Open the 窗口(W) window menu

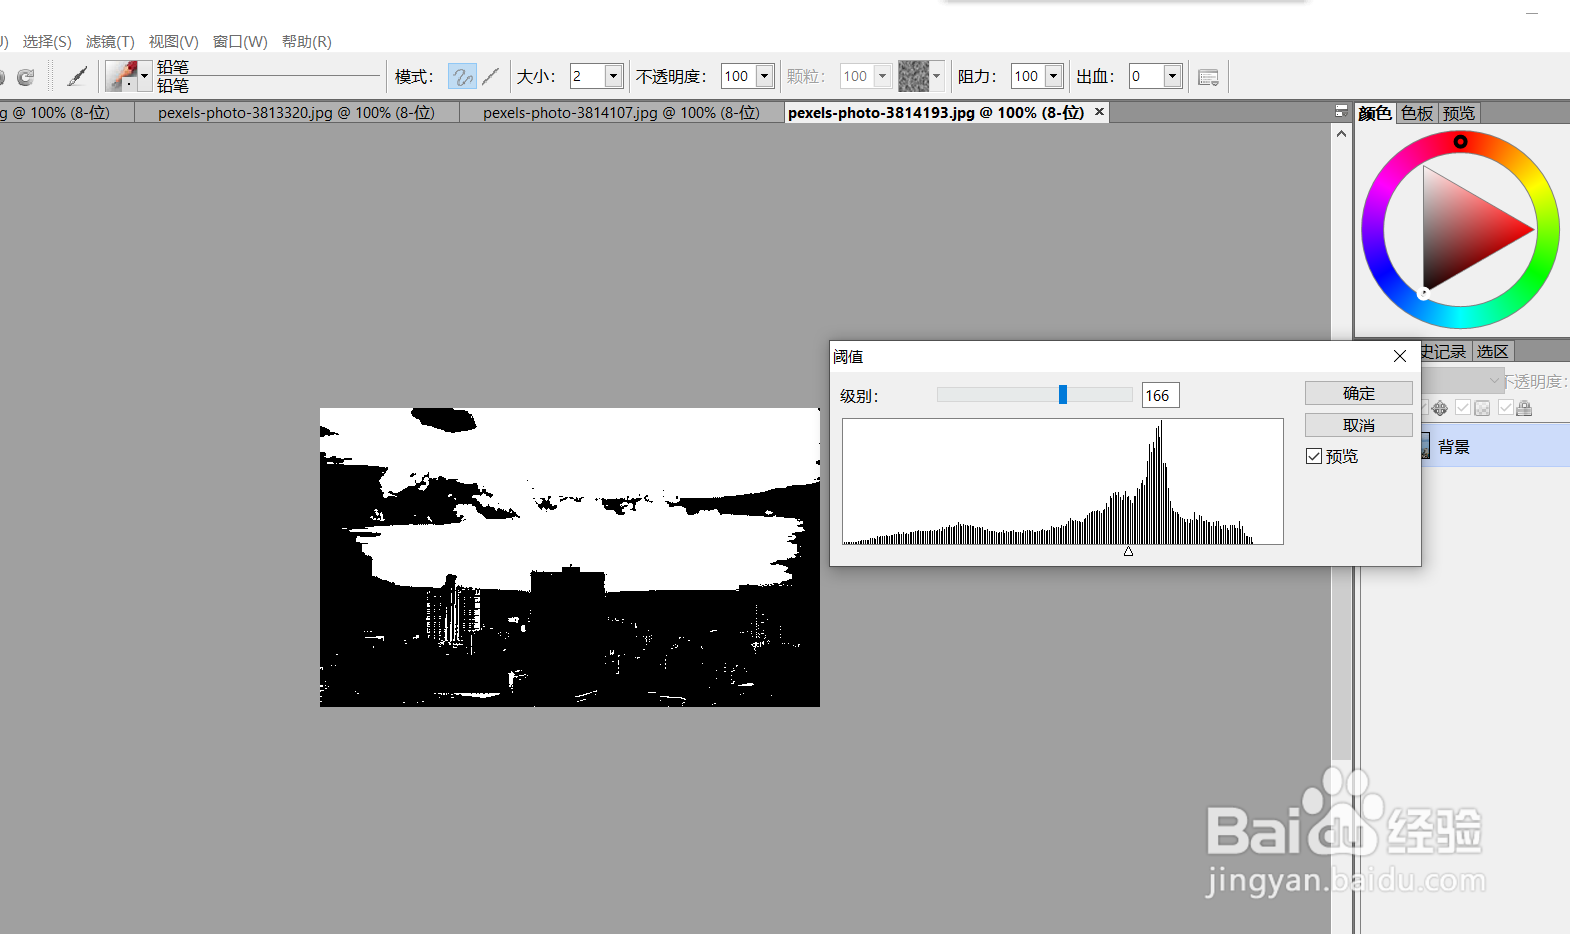pyautogui.click(x=240, y=41)
